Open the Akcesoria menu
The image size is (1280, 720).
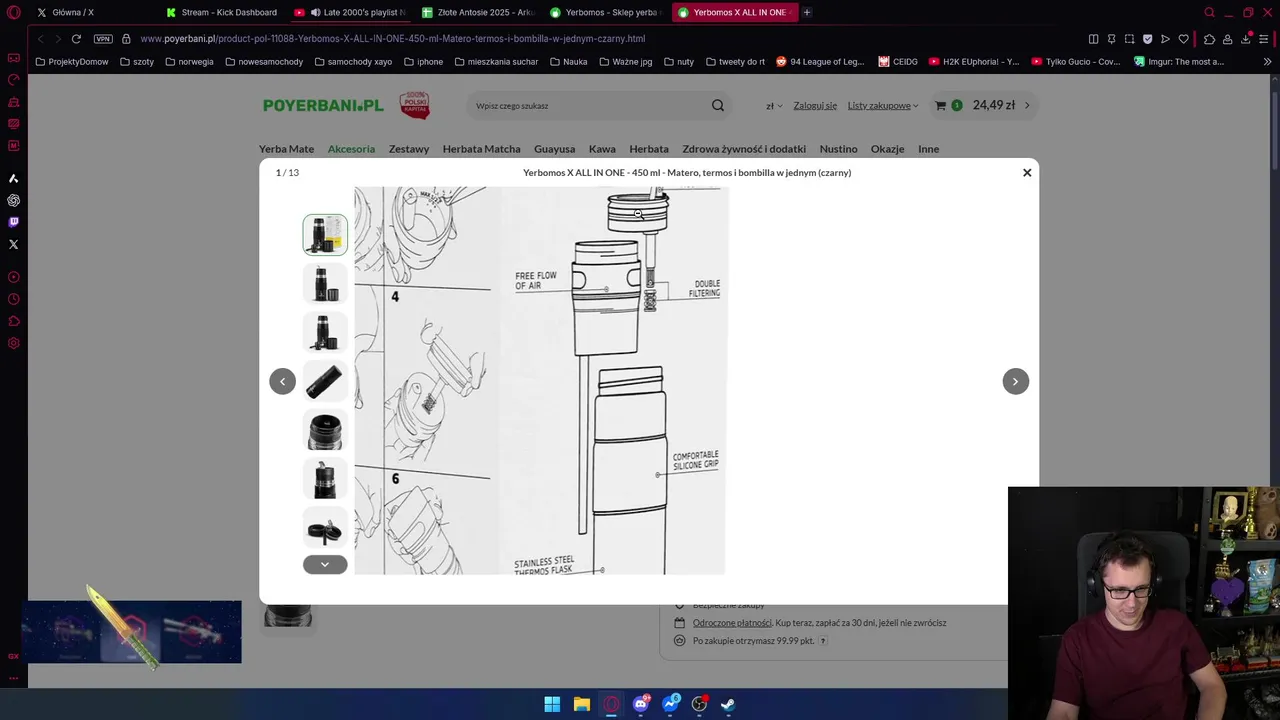[x=351, y=149]
